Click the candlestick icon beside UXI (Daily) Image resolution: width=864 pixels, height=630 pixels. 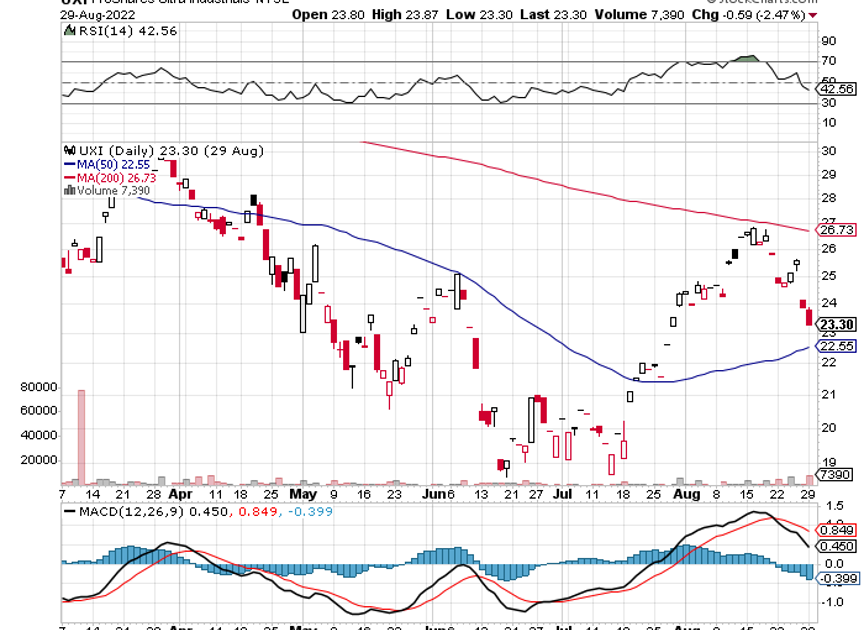69,150
